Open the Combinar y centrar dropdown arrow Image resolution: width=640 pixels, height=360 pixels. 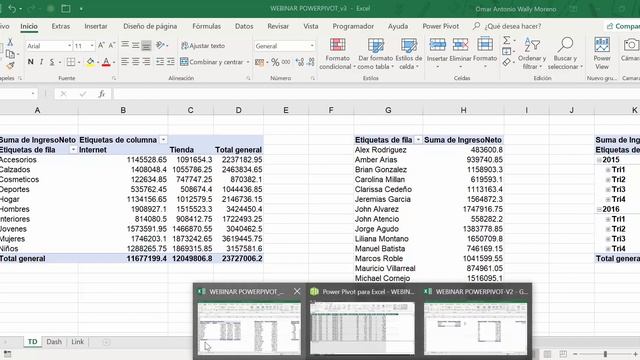pyautogui.click(x=248, y=62)
